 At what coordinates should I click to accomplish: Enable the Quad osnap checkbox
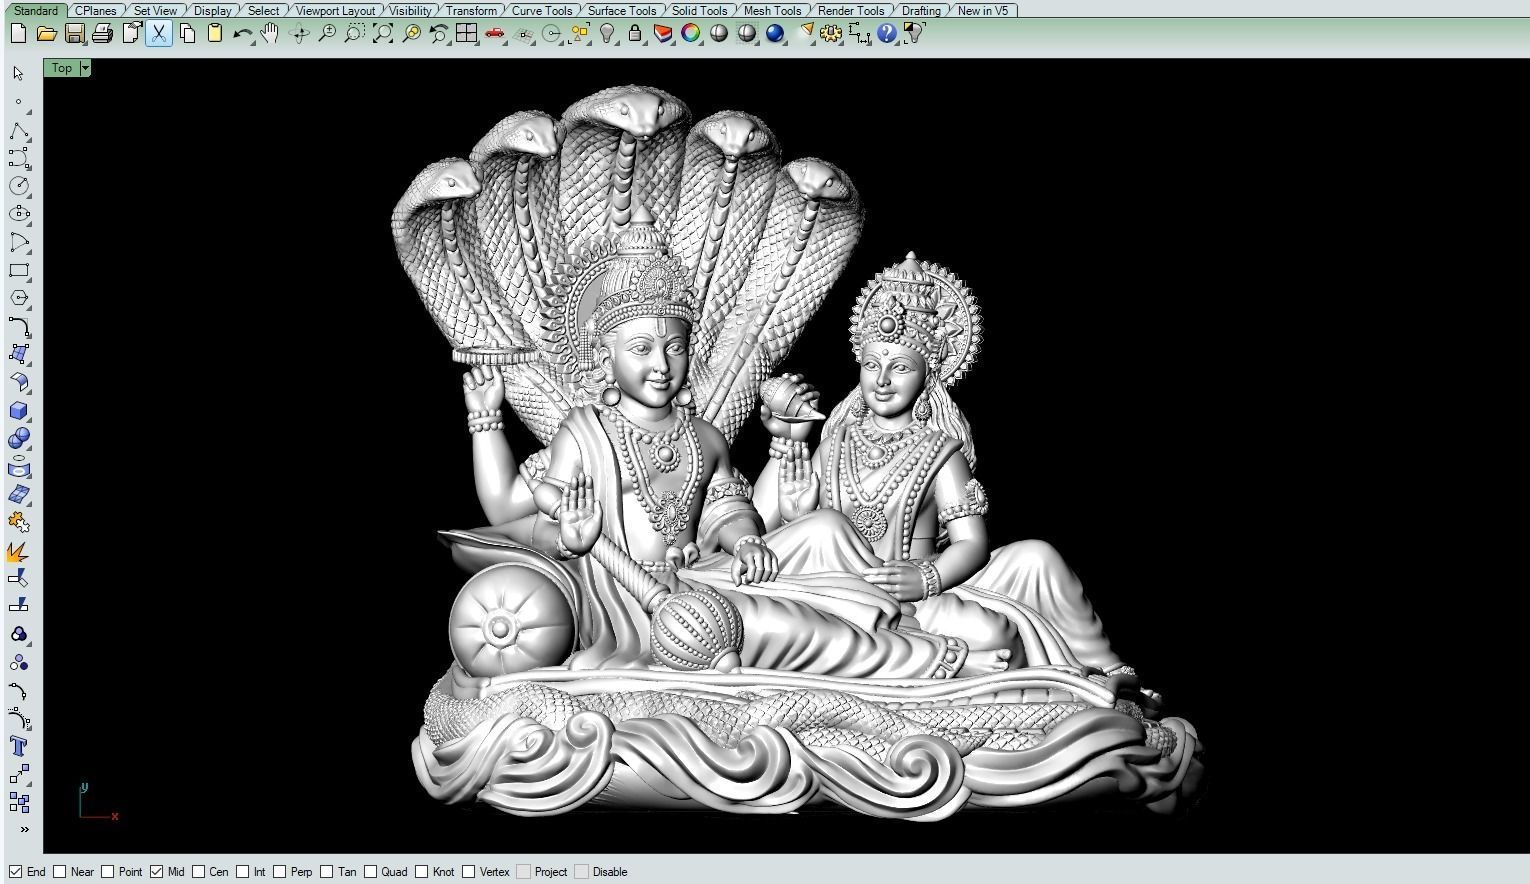370,871
